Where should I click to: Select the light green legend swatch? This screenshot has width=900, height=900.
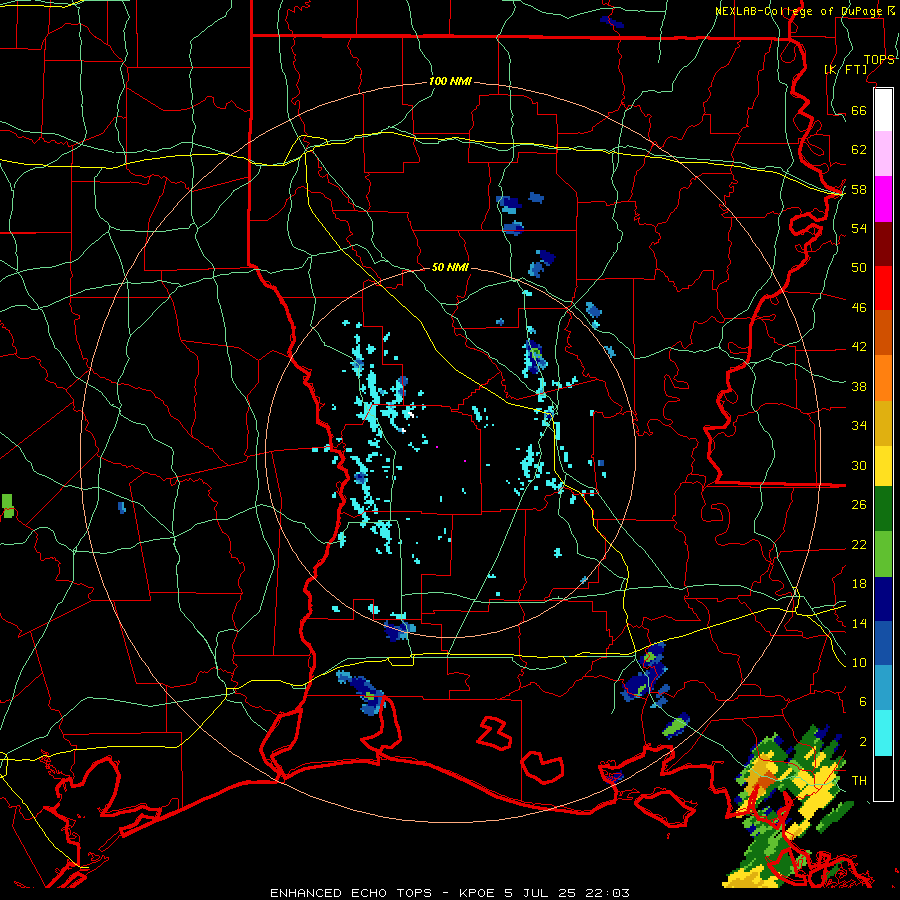coord(883,554)
